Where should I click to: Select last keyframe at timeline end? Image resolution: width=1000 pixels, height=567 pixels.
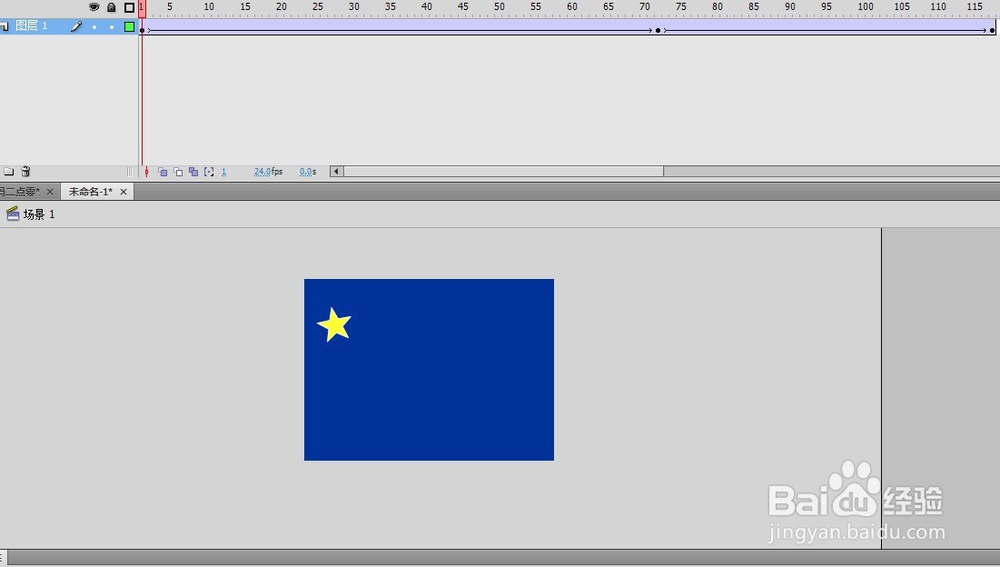pyautogui.click(x=992, y=30)
